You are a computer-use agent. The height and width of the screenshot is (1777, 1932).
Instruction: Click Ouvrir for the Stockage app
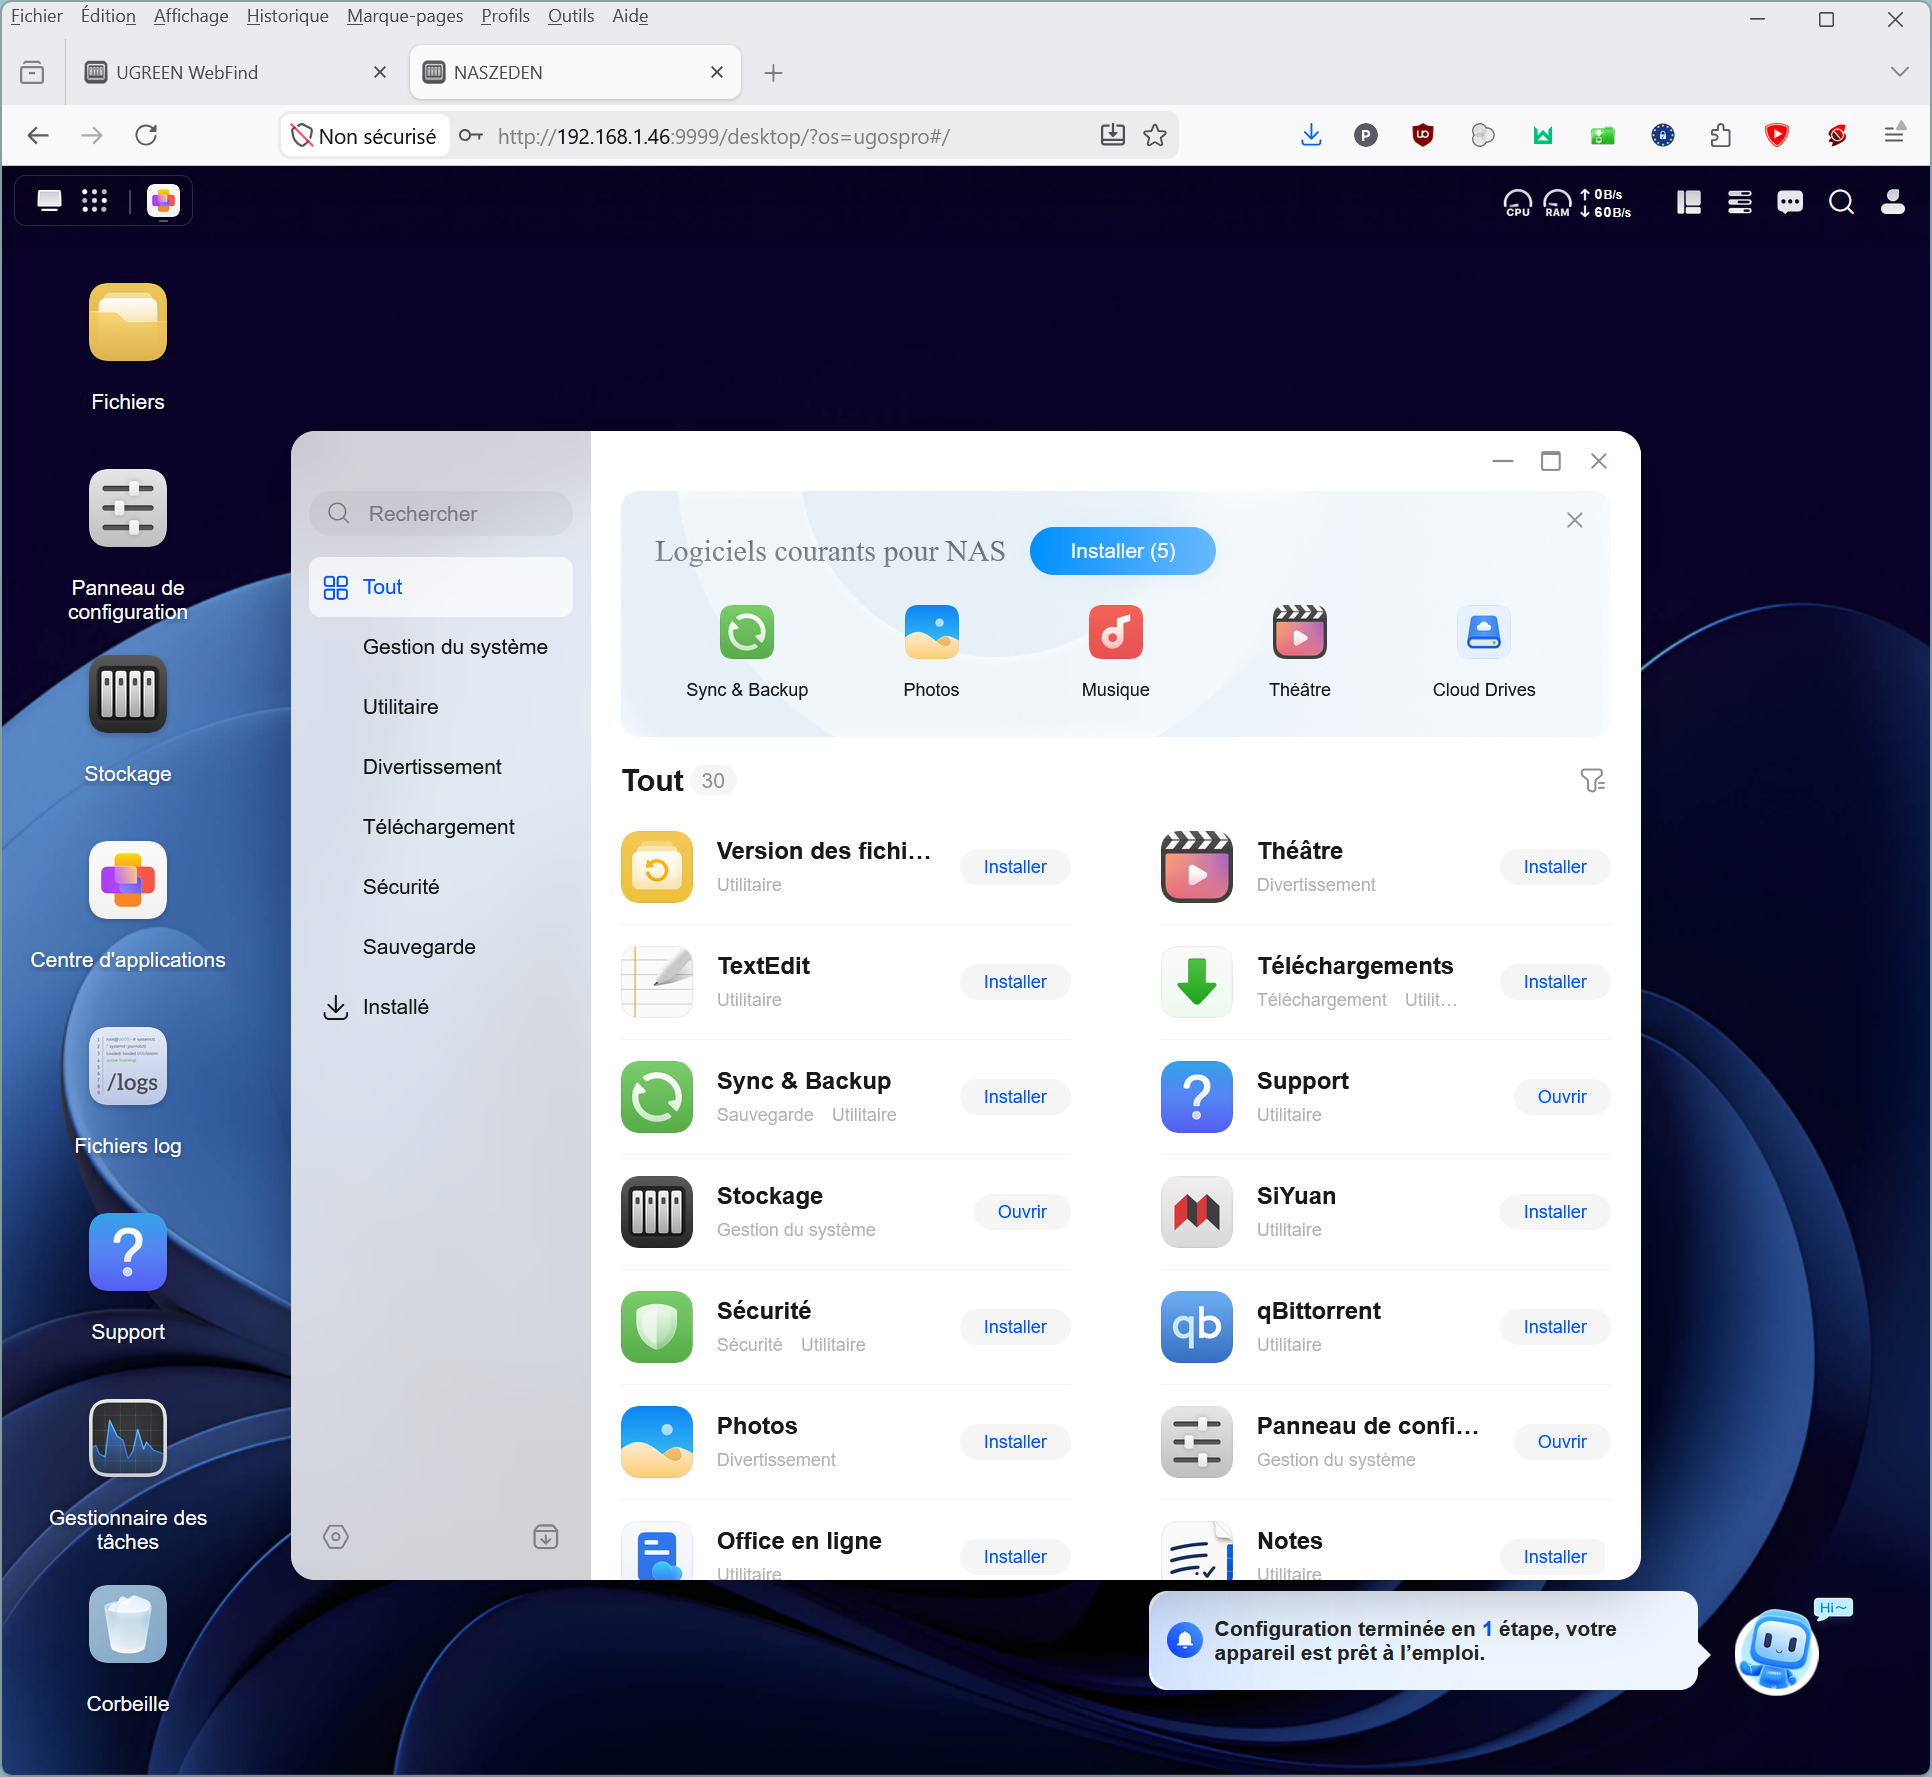coord(1022,1212)
